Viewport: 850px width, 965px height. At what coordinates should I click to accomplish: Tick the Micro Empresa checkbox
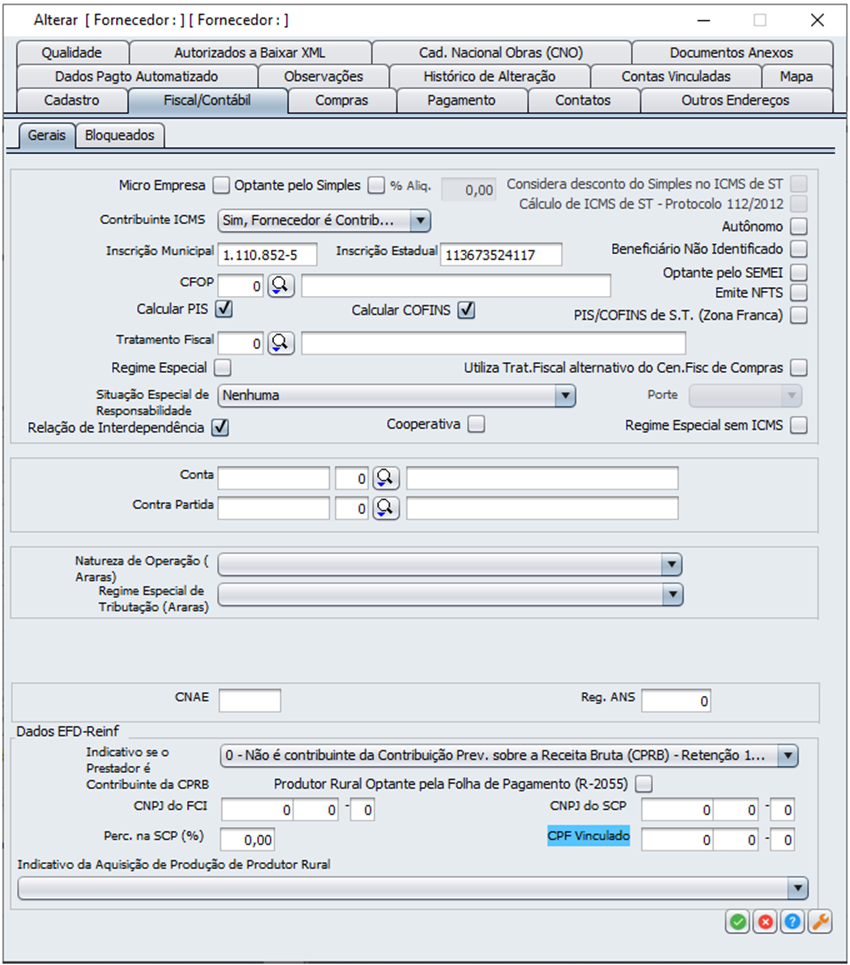point(221,185)
